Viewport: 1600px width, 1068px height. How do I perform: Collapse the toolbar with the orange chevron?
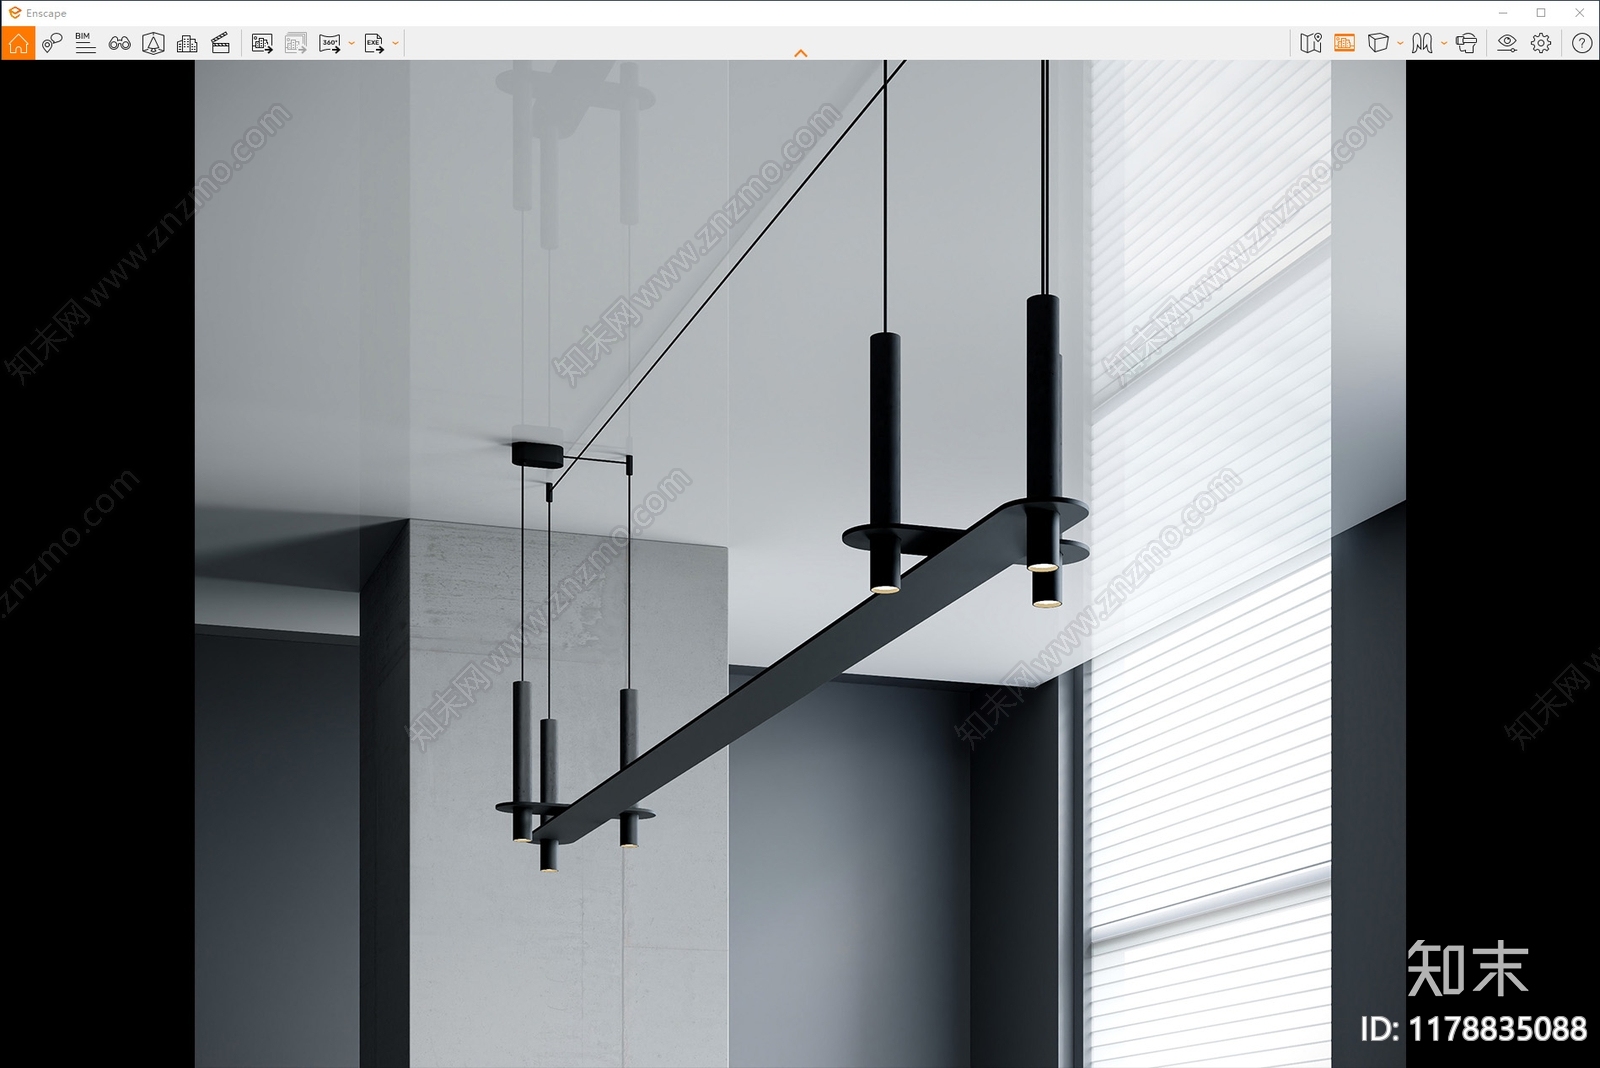coord(800,53)
